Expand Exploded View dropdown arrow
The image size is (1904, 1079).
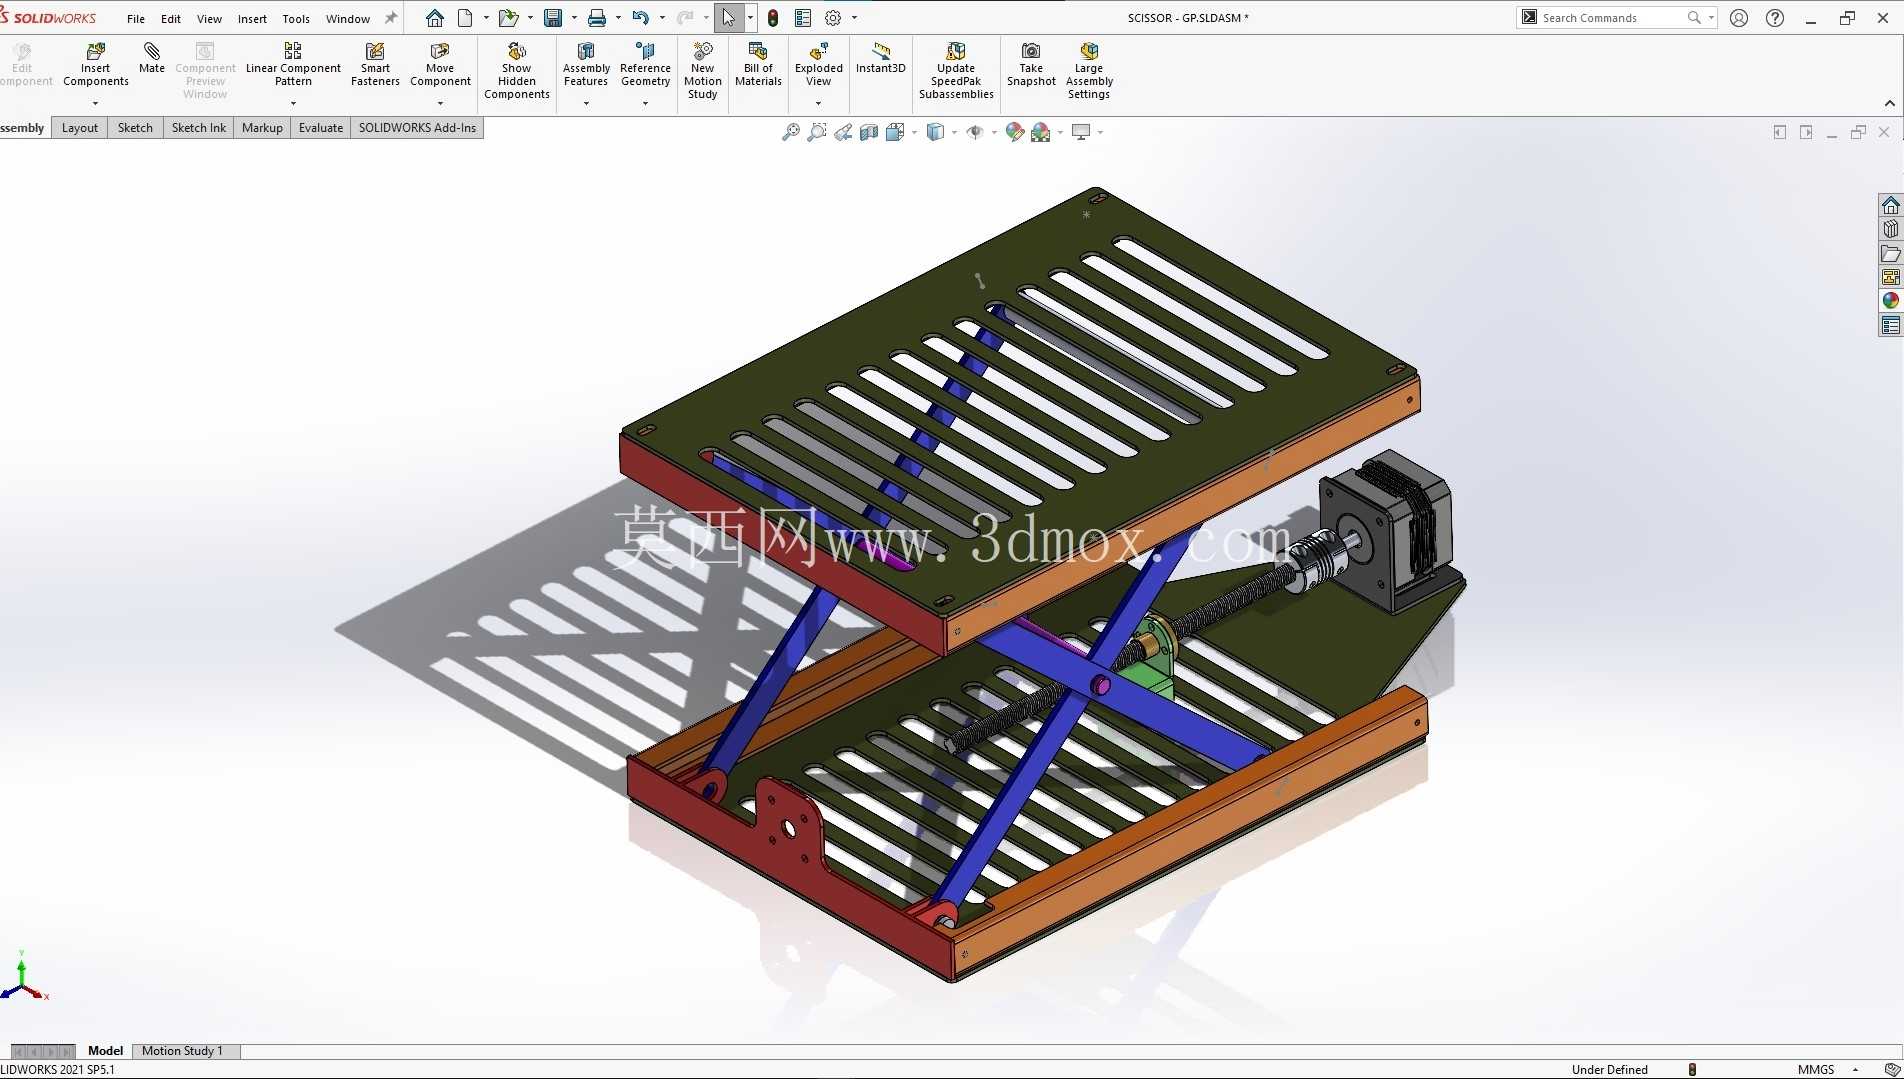point(819,103)
